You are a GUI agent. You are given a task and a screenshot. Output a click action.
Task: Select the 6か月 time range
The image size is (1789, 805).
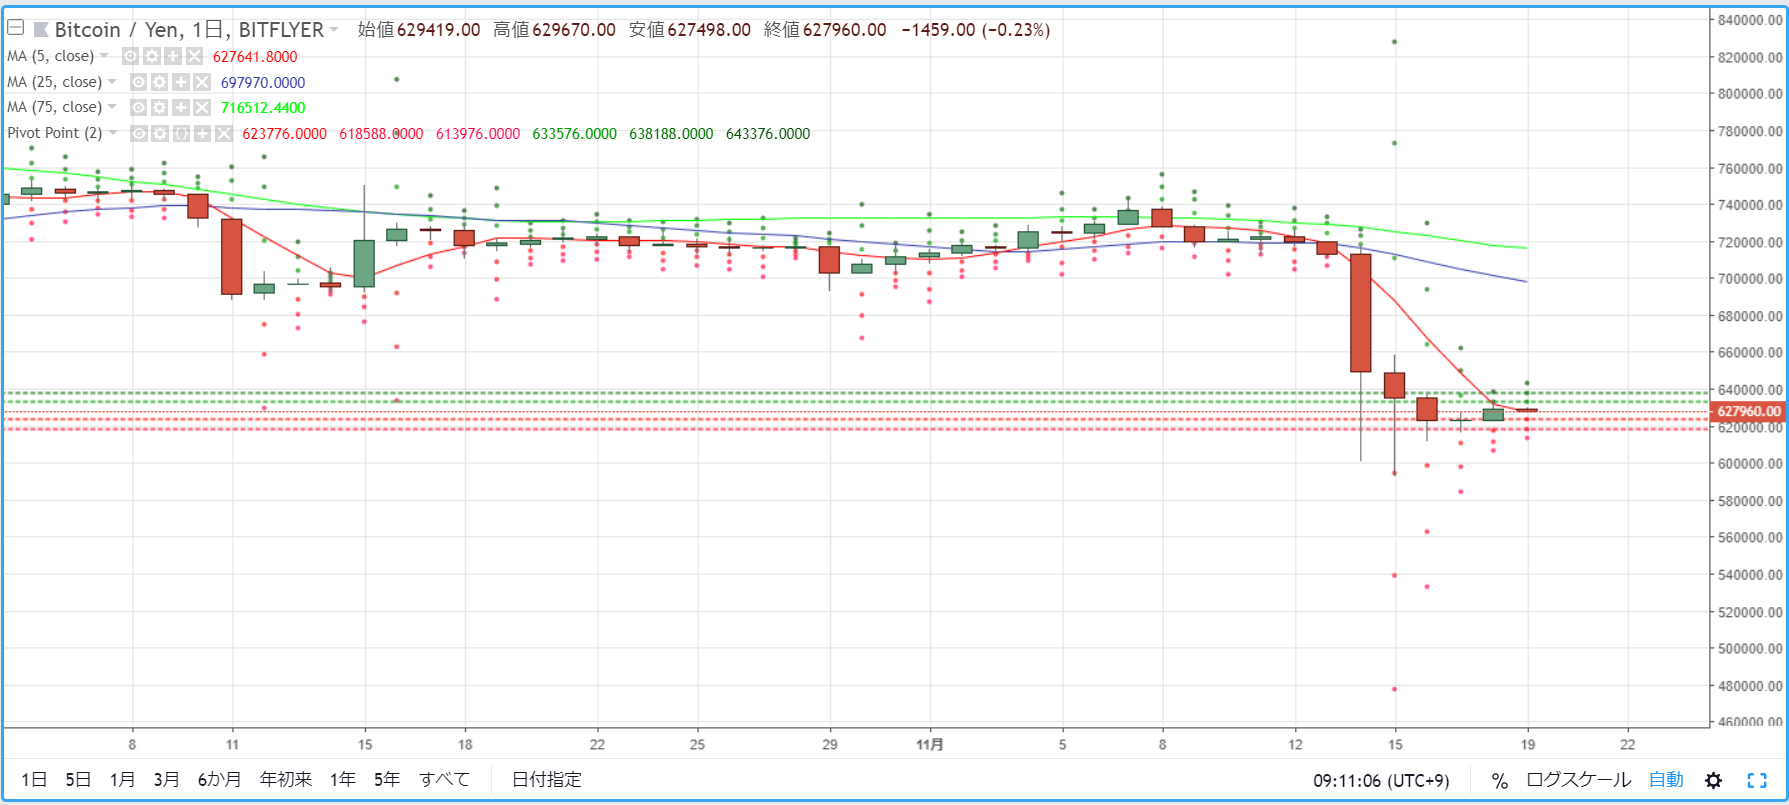(219, 780)
